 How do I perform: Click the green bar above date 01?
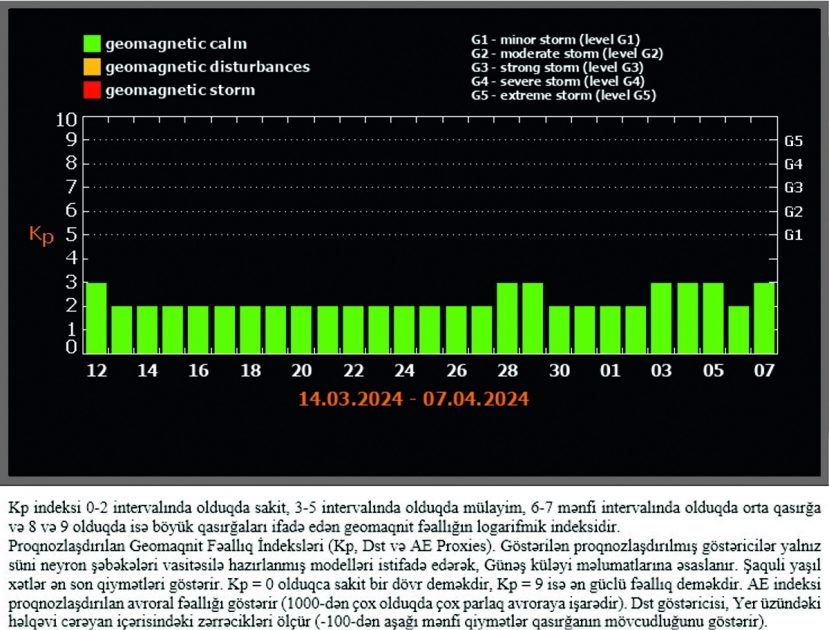pos(611,330)
